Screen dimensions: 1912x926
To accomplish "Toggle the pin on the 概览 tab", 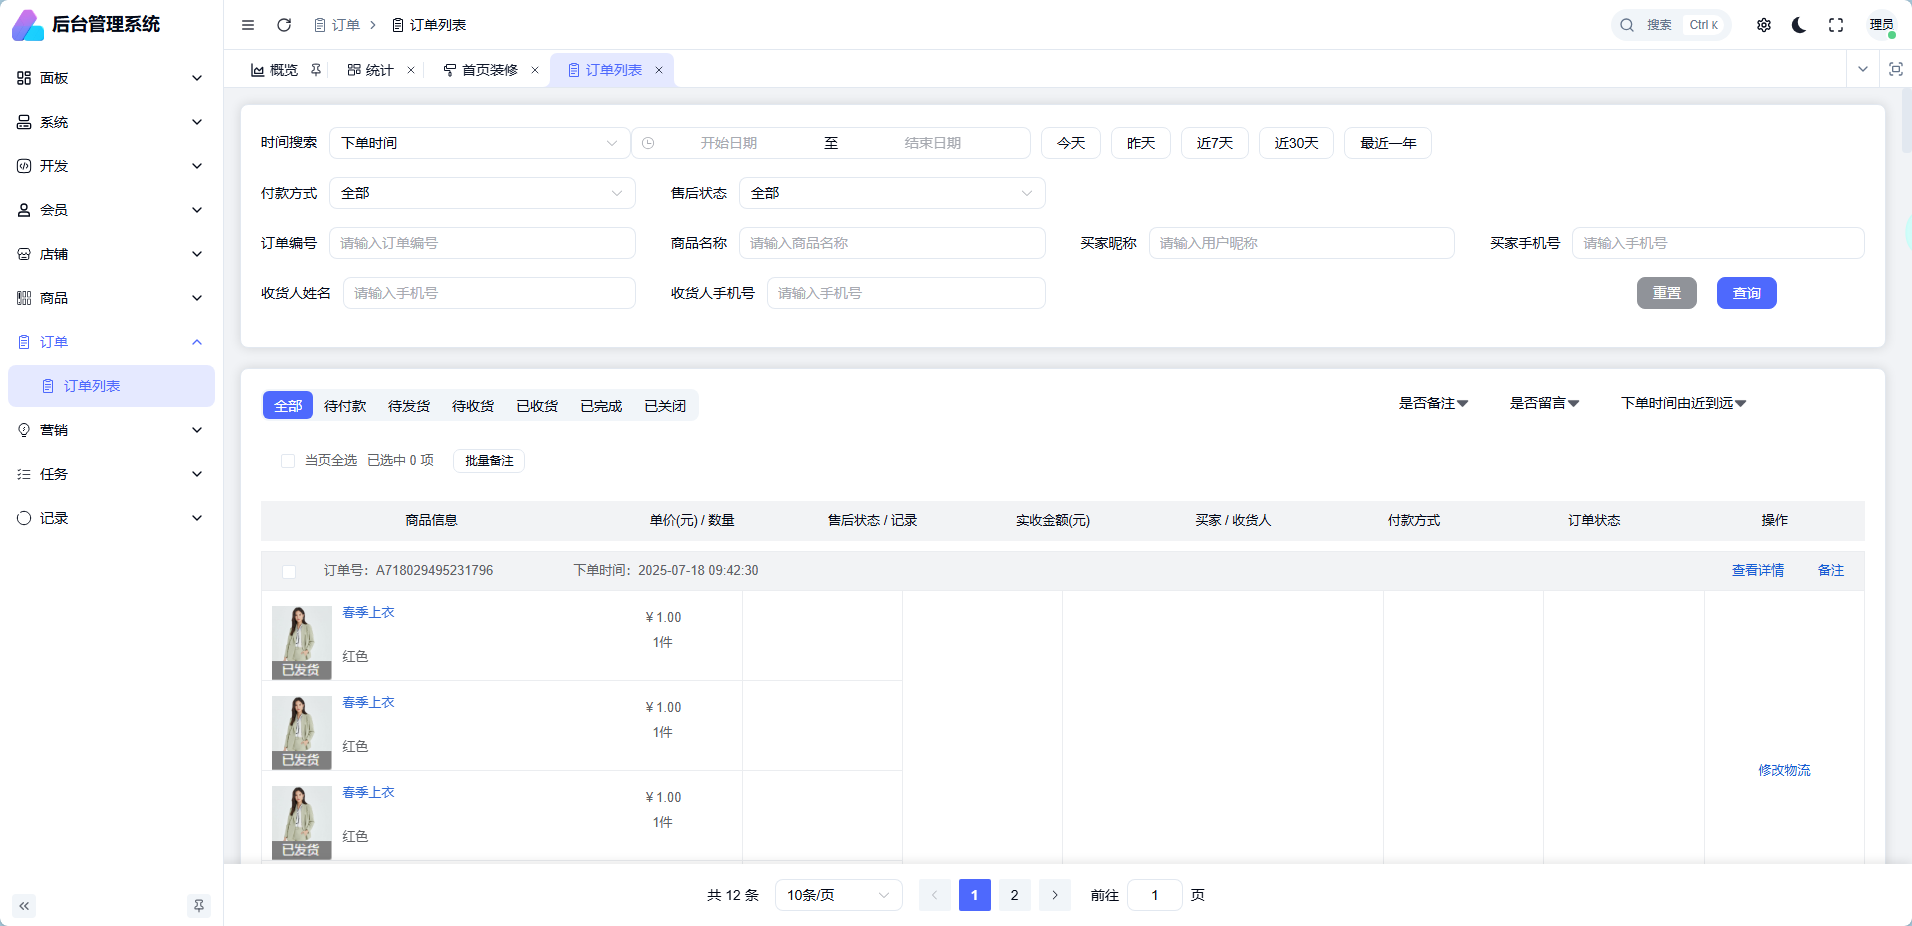I will point(316,70).
